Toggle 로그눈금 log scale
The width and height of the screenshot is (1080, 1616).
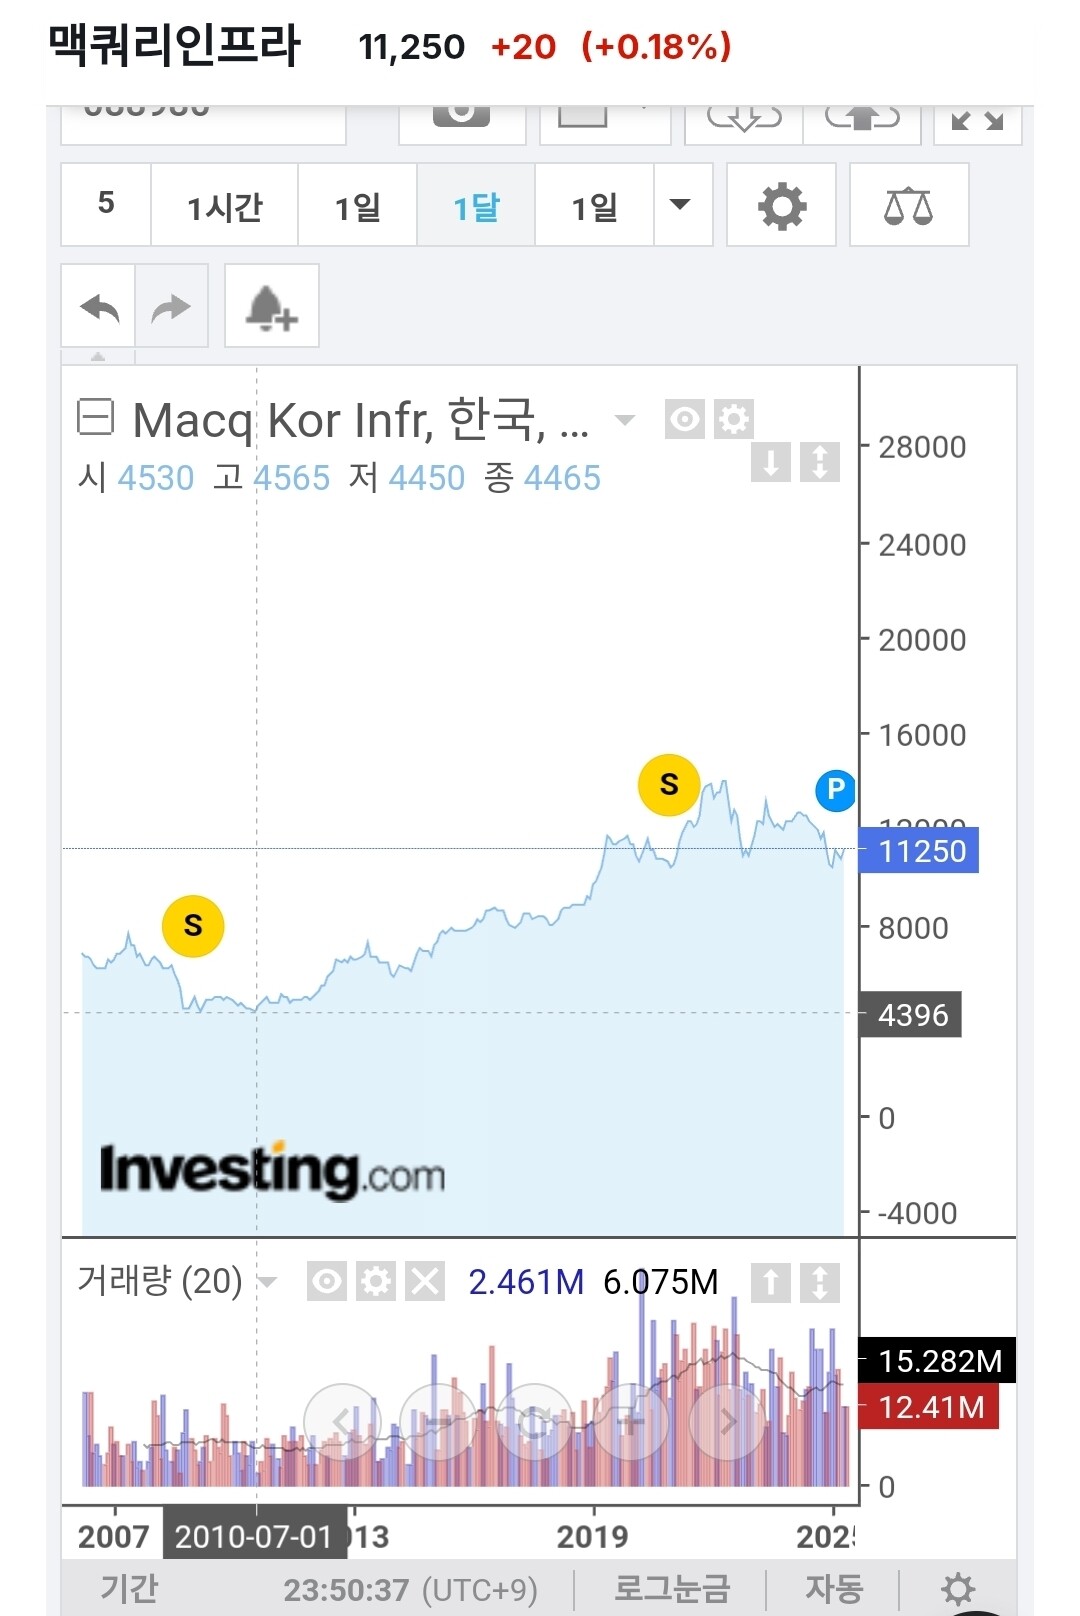[x=671, y=1588]
